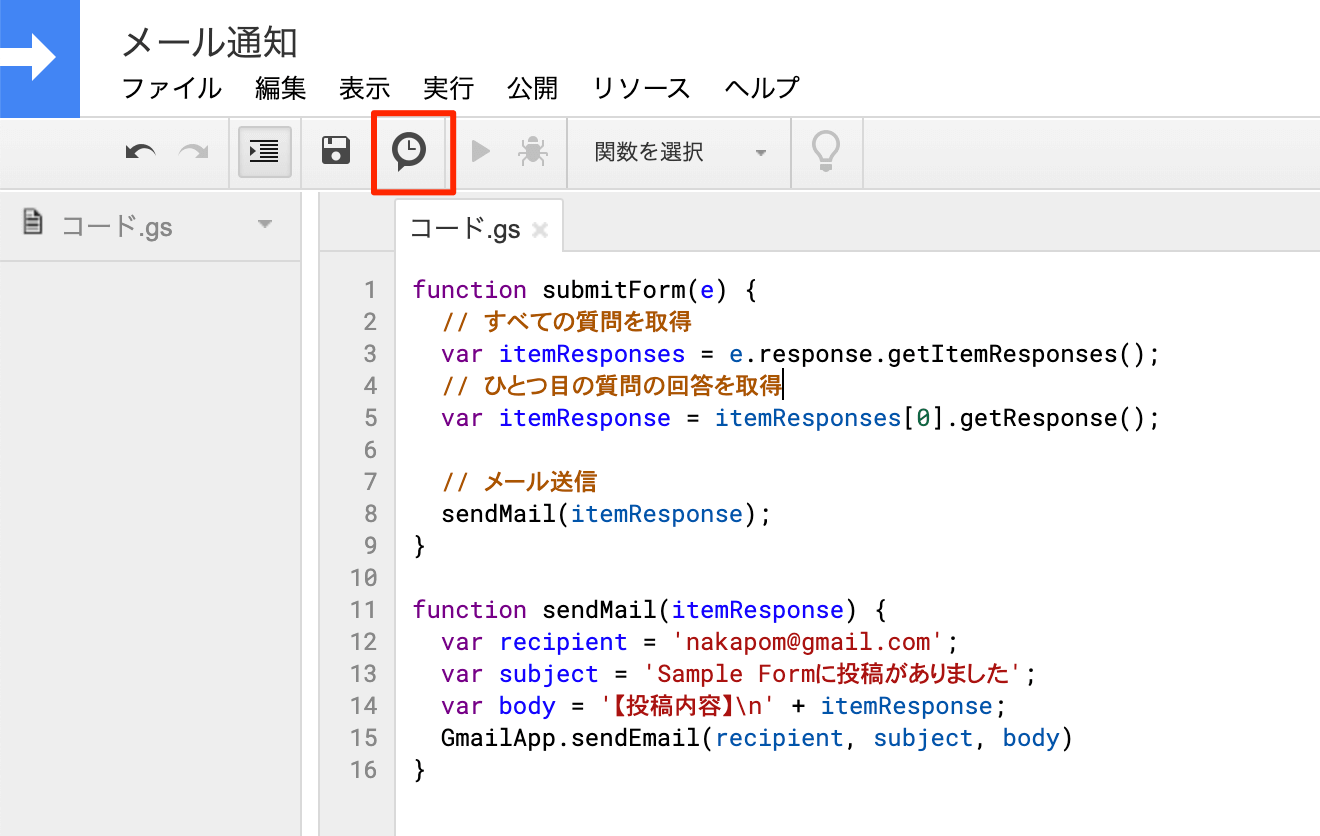Click the コード.gs file icon in sidebar
The image size is (1320, 836).
click(x=30, y=225)
